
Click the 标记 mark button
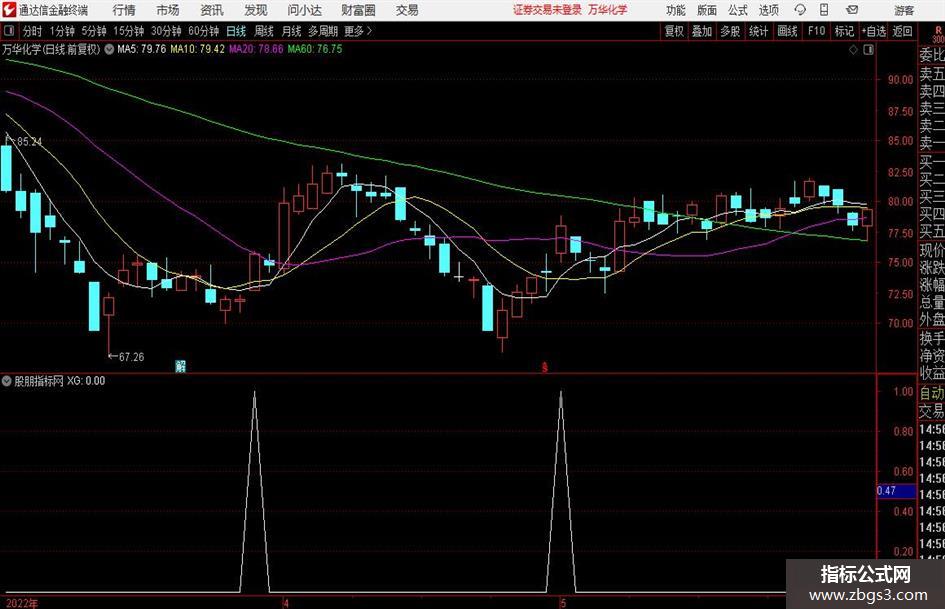pos(844,31)
